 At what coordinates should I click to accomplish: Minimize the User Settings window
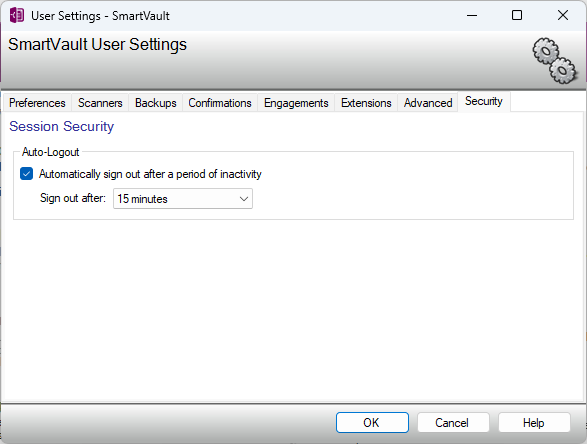pyautogui.click(x=472, y=16)
